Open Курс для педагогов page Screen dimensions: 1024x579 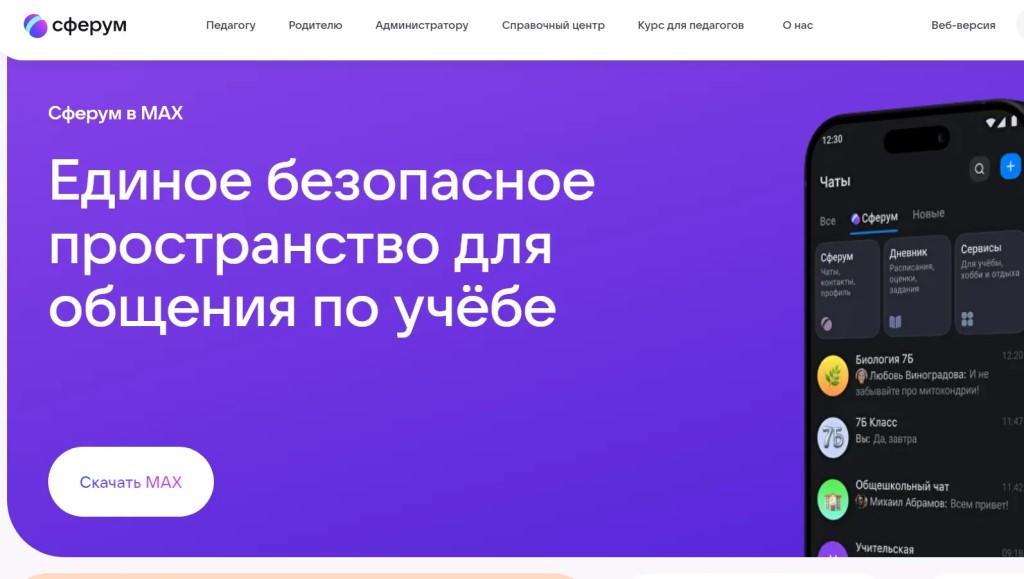(x=690, y=25)
